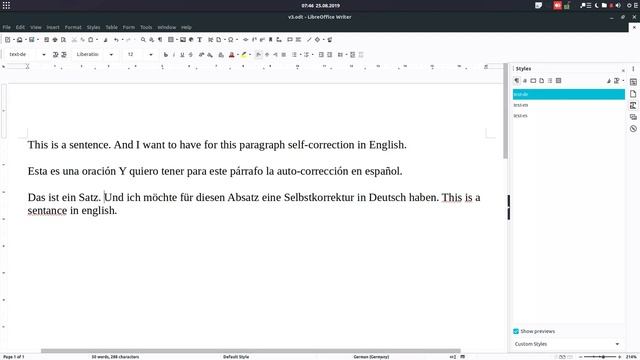The height and width of the screenshot is (360, 640).
Task: Click German (Germany) language in status bar
Action: pyautogui.click(x=371, y=357)
